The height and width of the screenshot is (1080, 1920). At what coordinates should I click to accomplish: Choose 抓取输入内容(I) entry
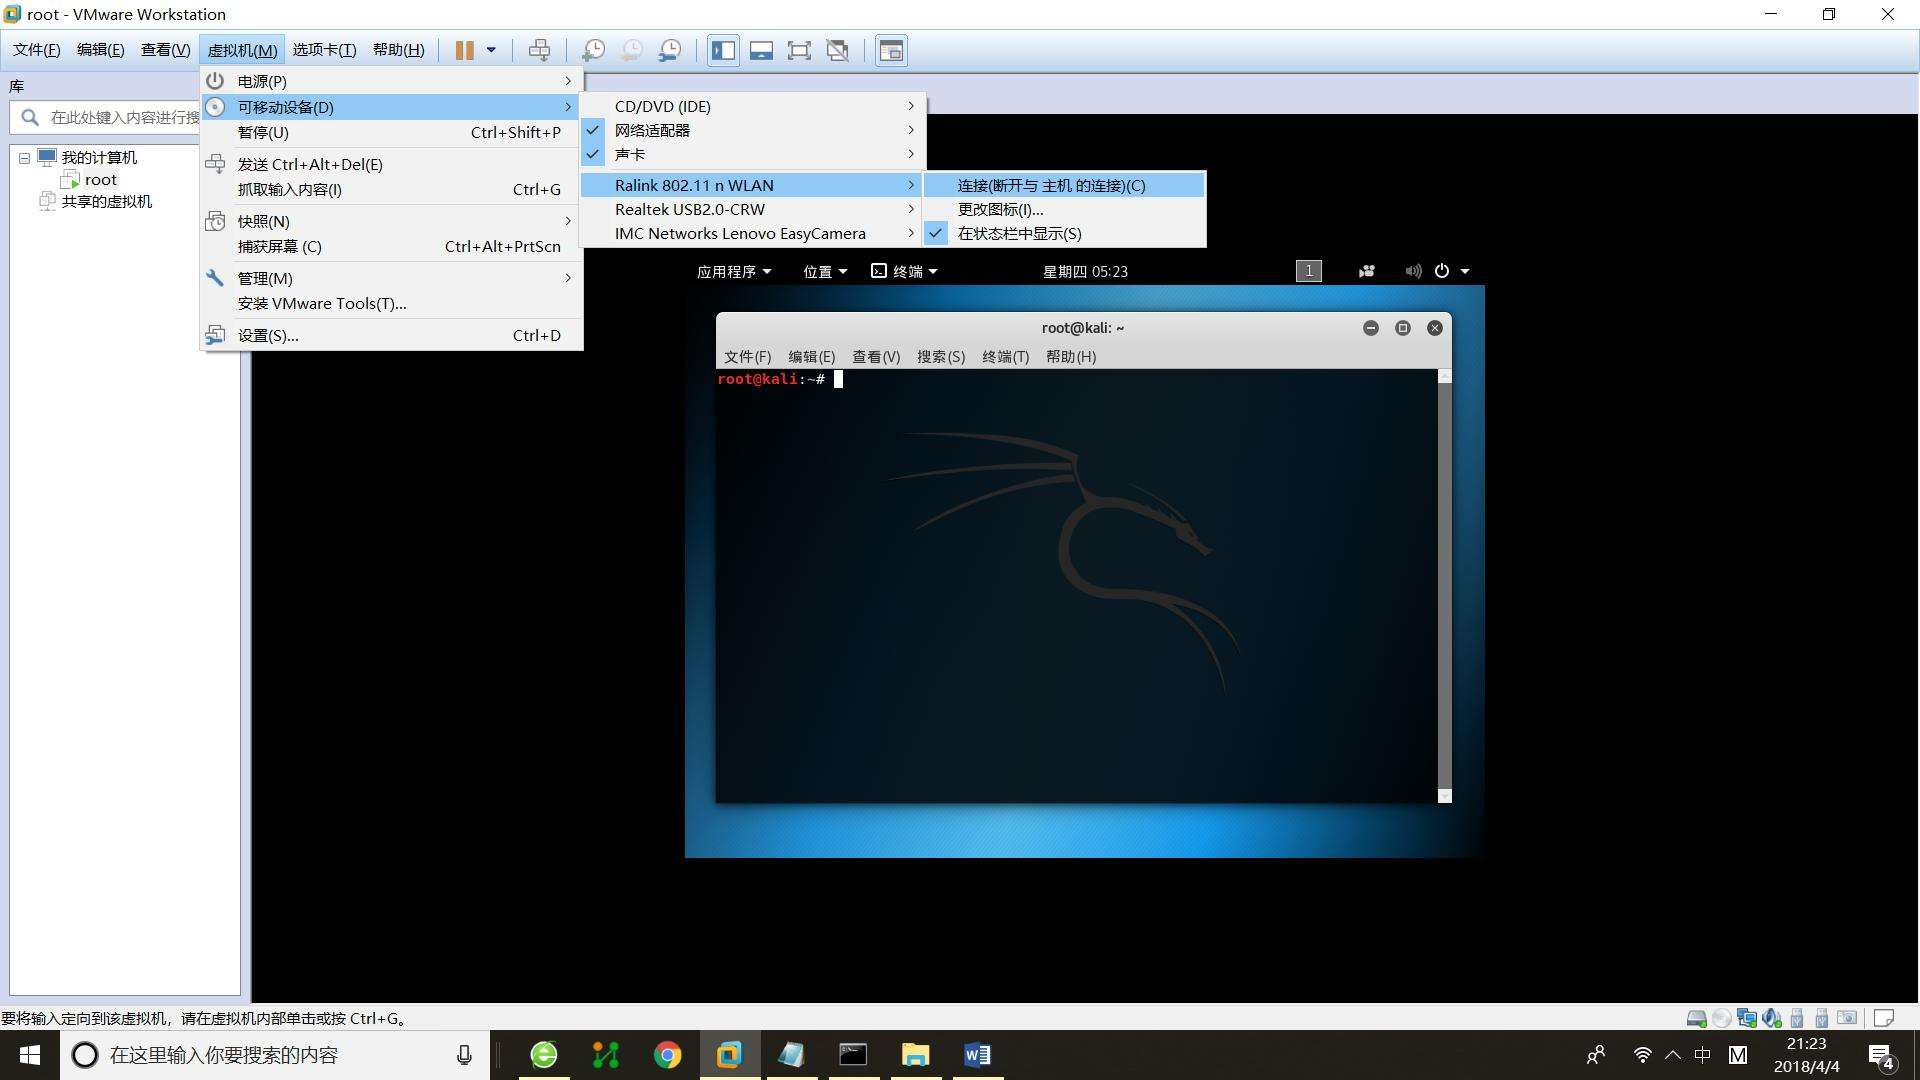coord(391,189)
